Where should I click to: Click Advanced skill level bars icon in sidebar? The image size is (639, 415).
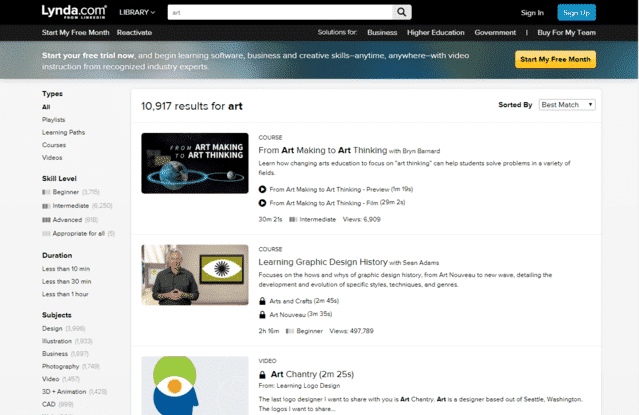pyautogui.click(x=46, y=220)
